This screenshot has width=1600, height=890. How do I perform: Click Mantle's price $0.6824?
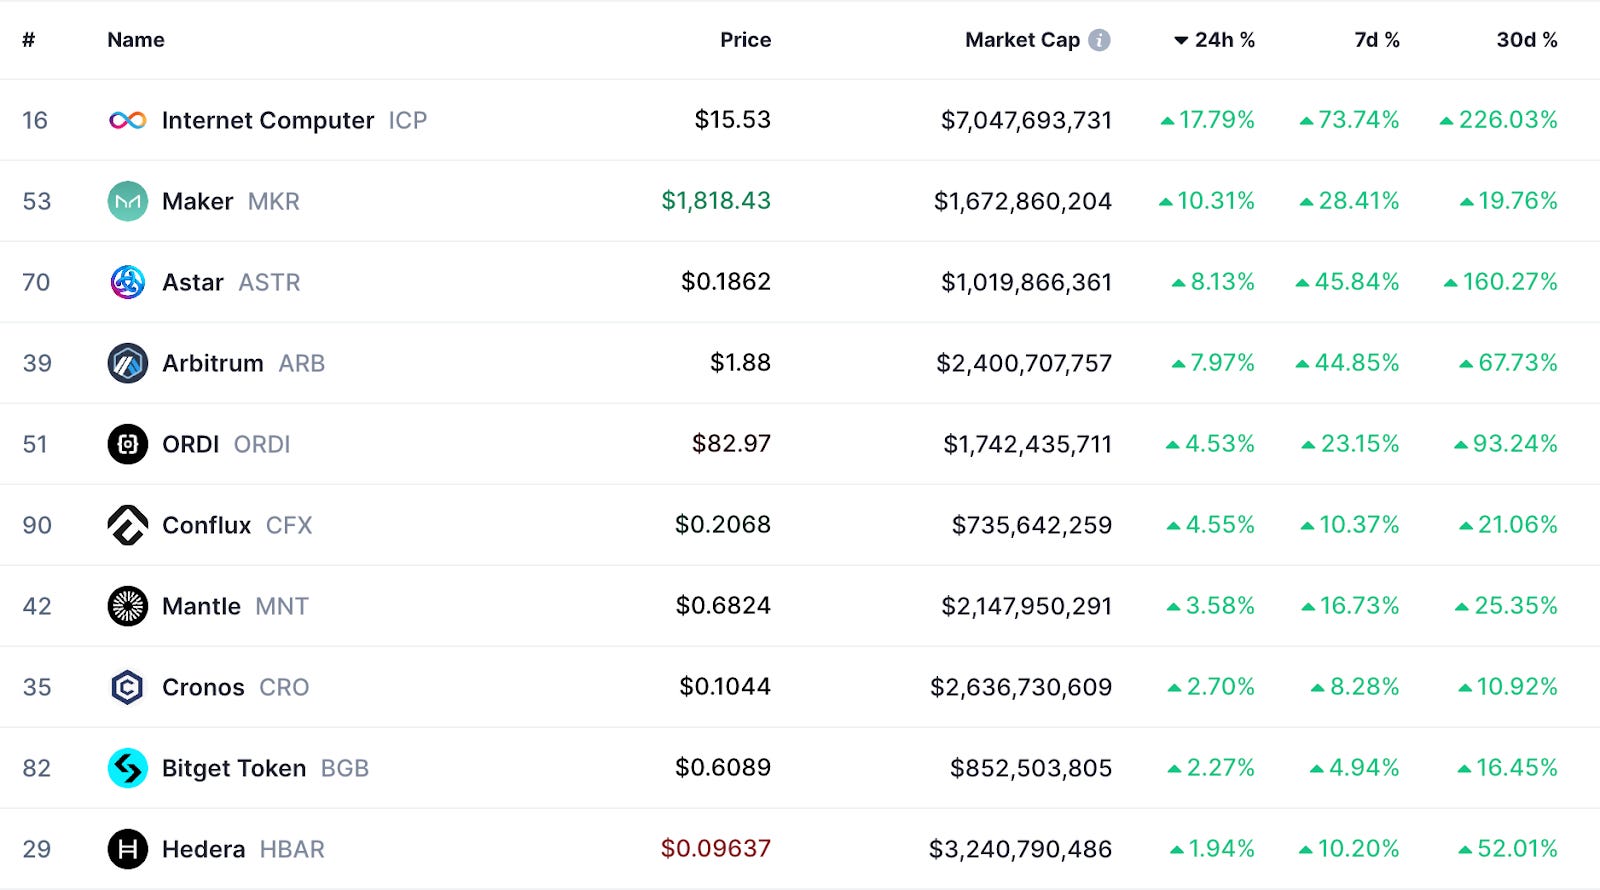pos(723,605)
